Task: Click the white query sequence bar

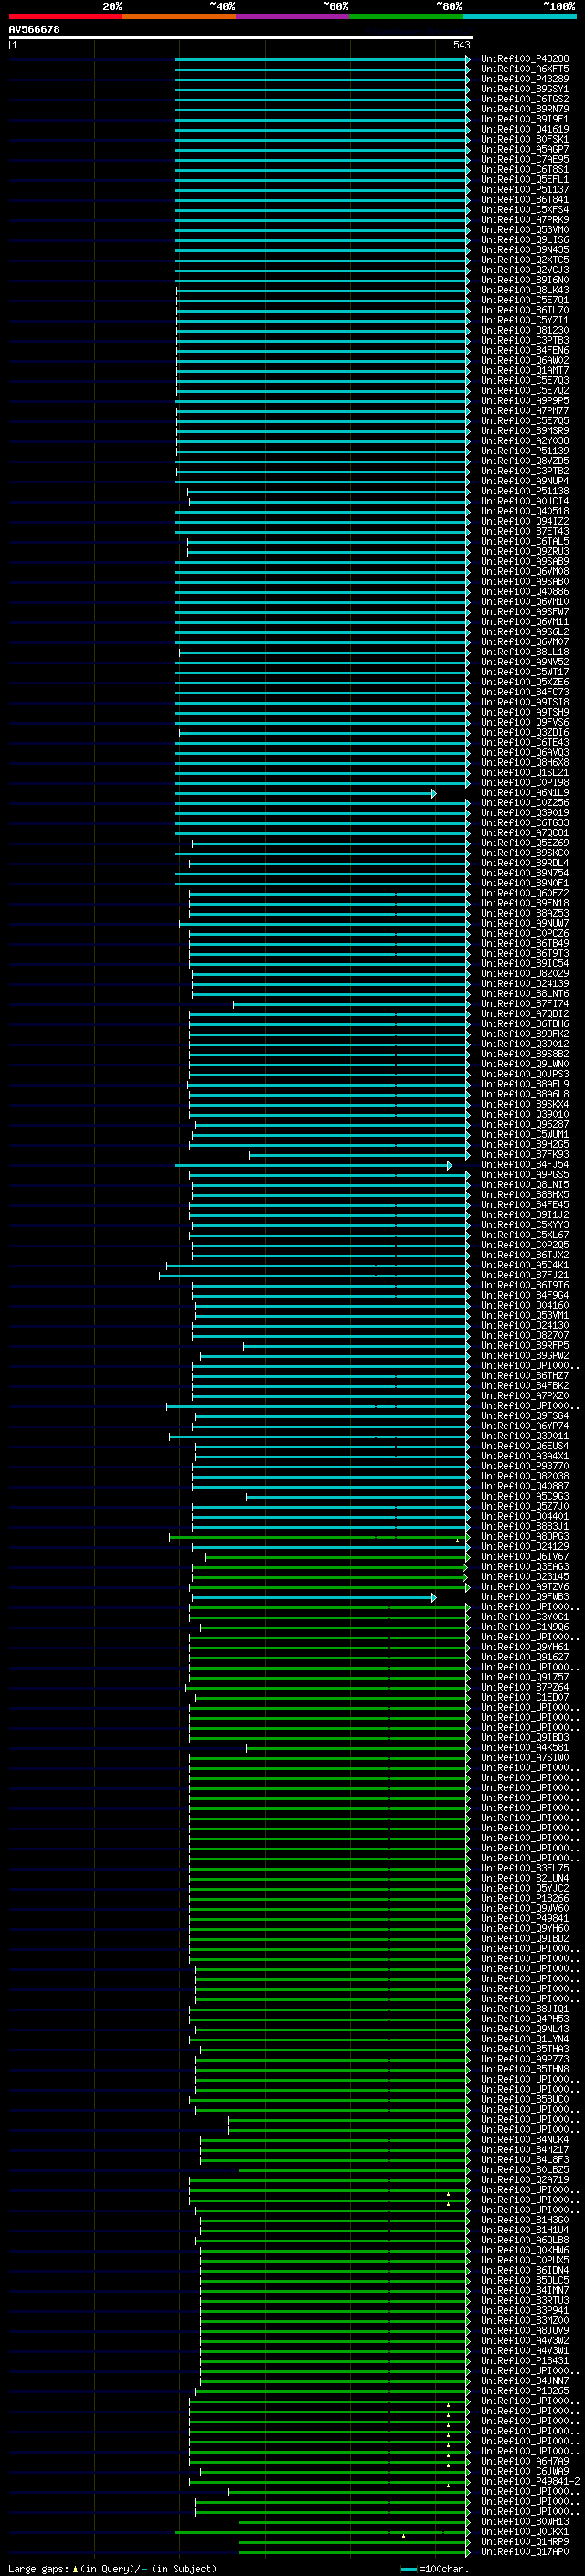Action: click(x=241, y=37)
